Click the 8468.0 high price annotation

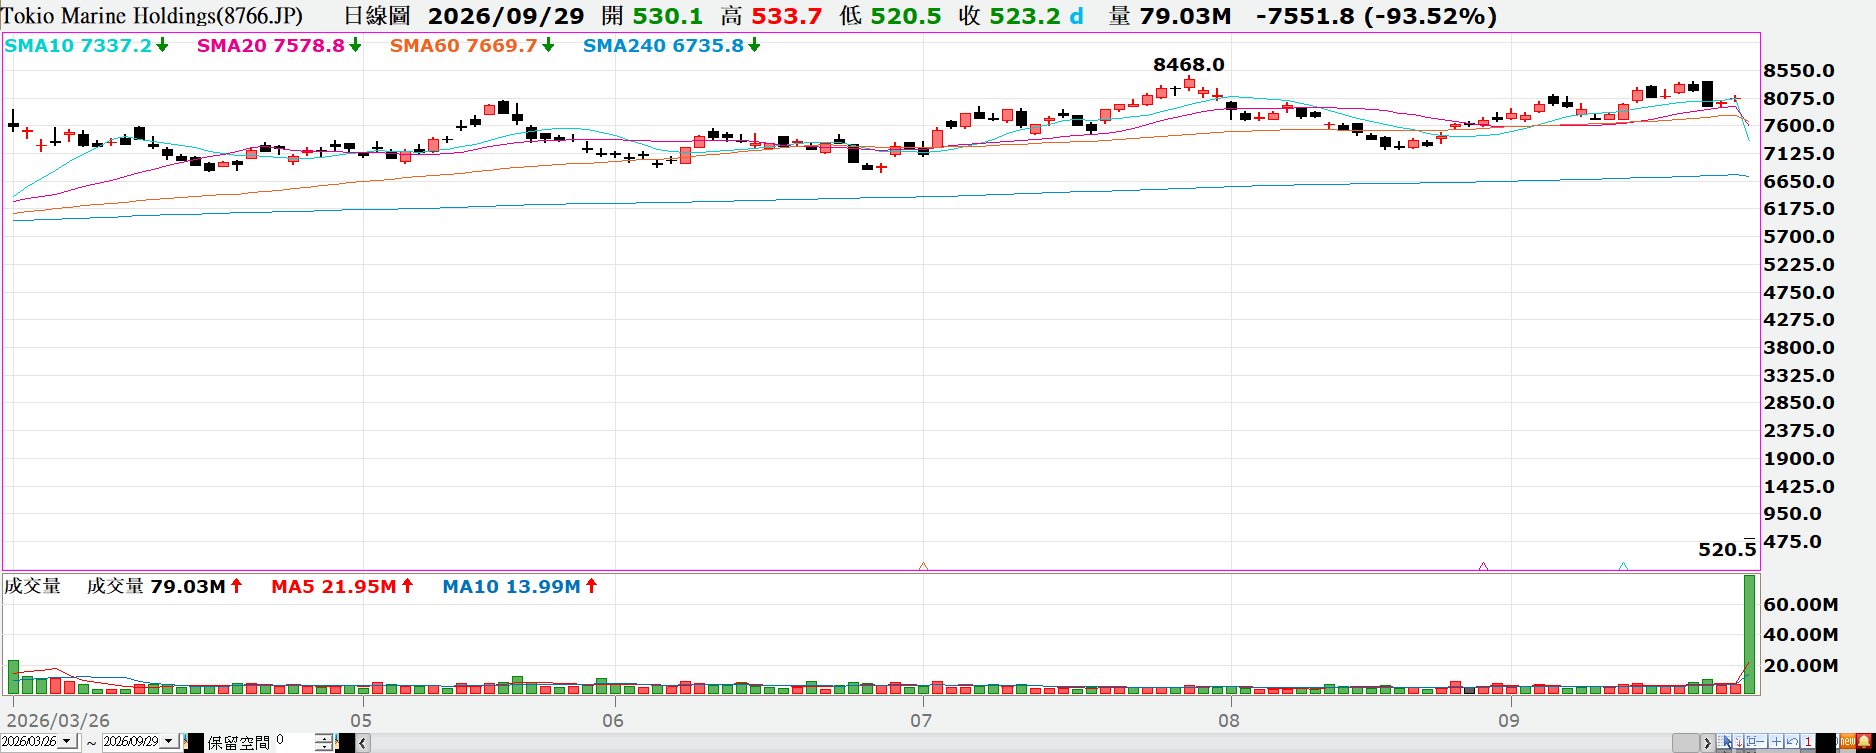[1188, 65]
